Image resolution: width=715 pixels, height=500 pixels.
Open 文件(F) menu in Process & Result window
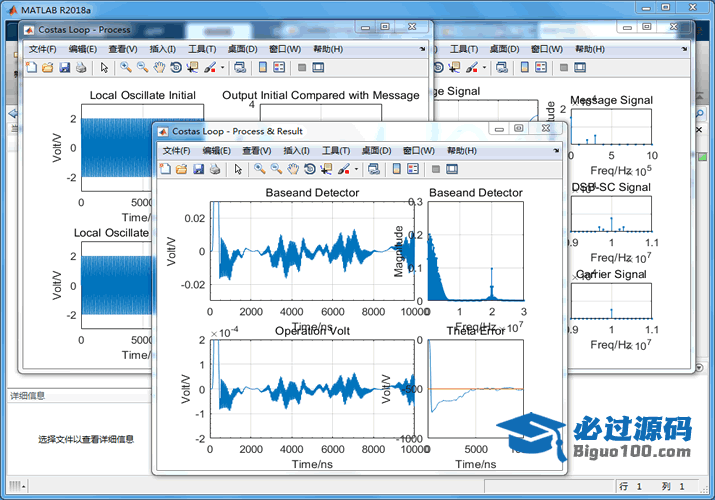point(176,150)
